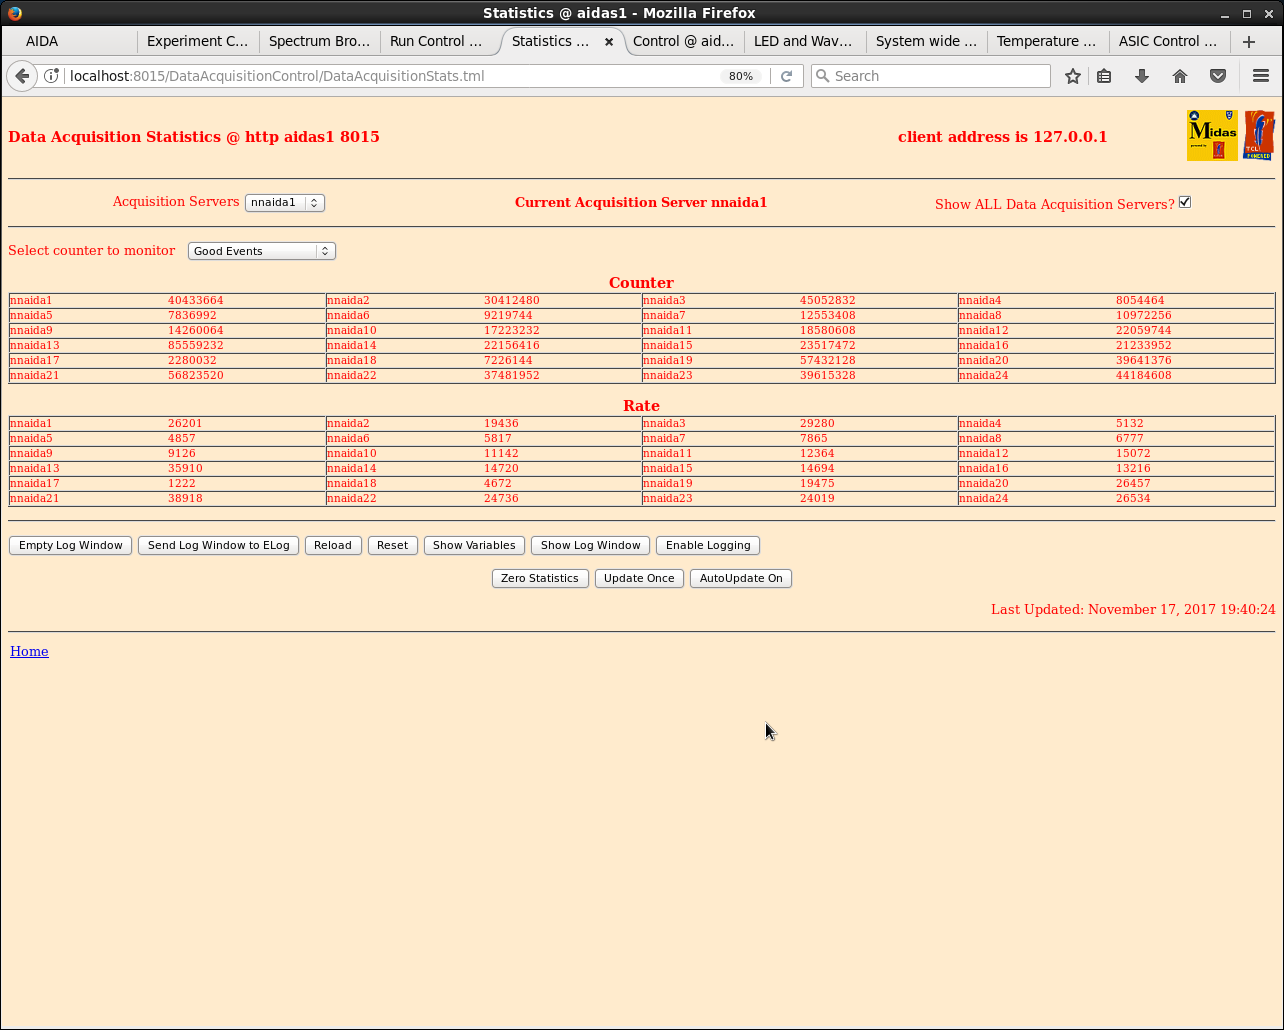Click the client address 127.0.0.1 text
Image resolution: width=1284 pixels, height=1030 pixels.
coord(1002,137)
